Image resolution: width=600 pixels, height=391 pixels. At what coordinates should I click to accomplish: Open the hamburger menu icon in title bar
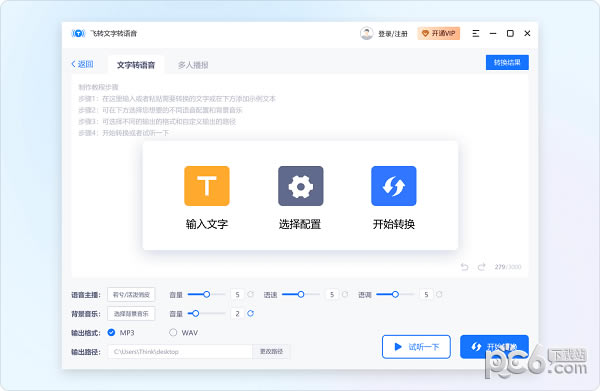[x=476, y=34]
